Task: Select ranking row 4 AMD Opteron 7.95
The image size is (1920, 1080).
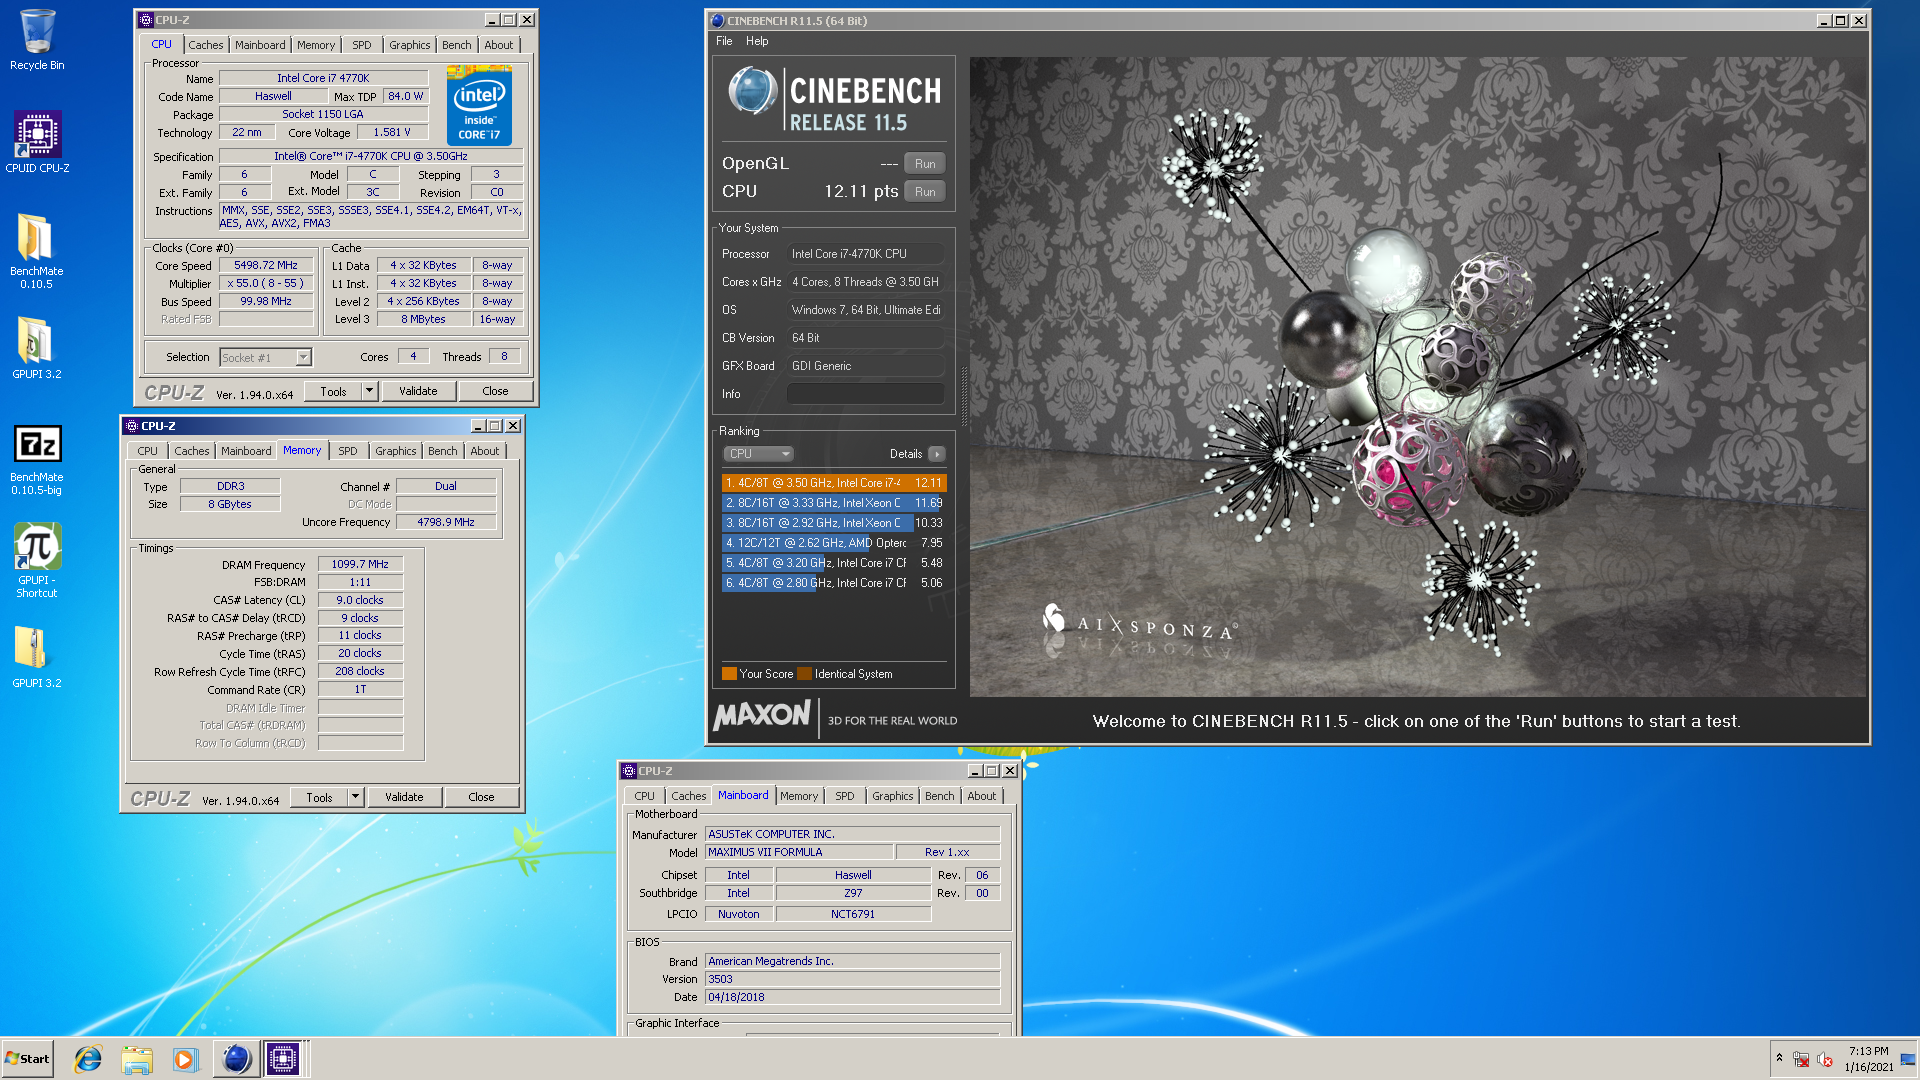Action: point(833,543)
